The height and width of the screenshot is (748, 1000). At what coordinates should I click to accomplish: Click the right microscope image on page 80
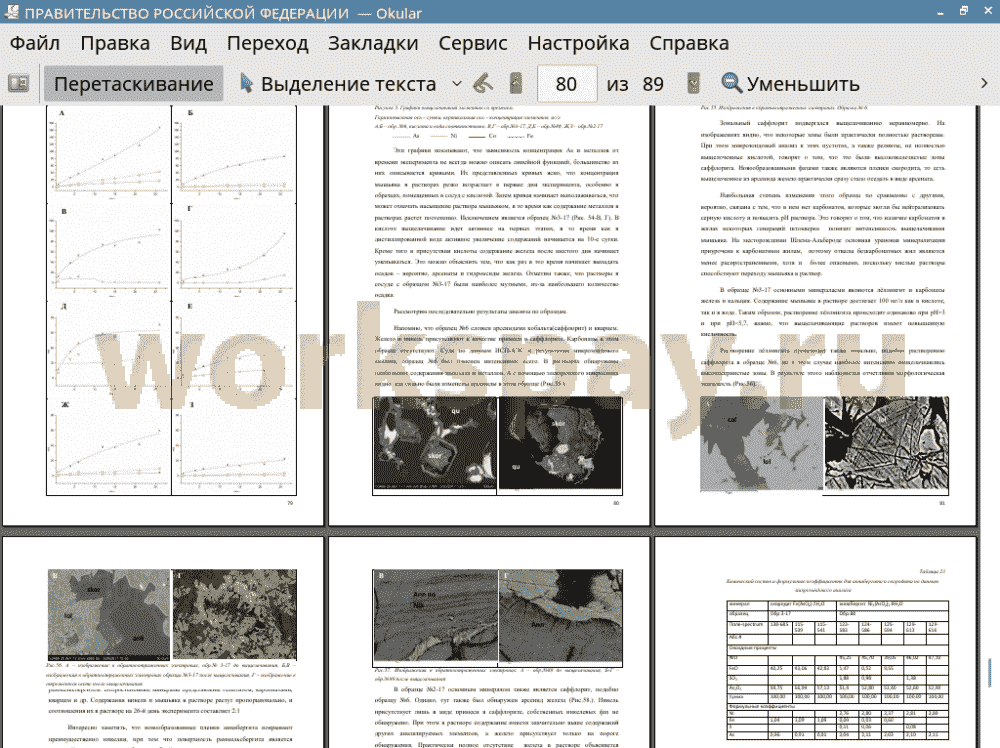coord(560,444)
